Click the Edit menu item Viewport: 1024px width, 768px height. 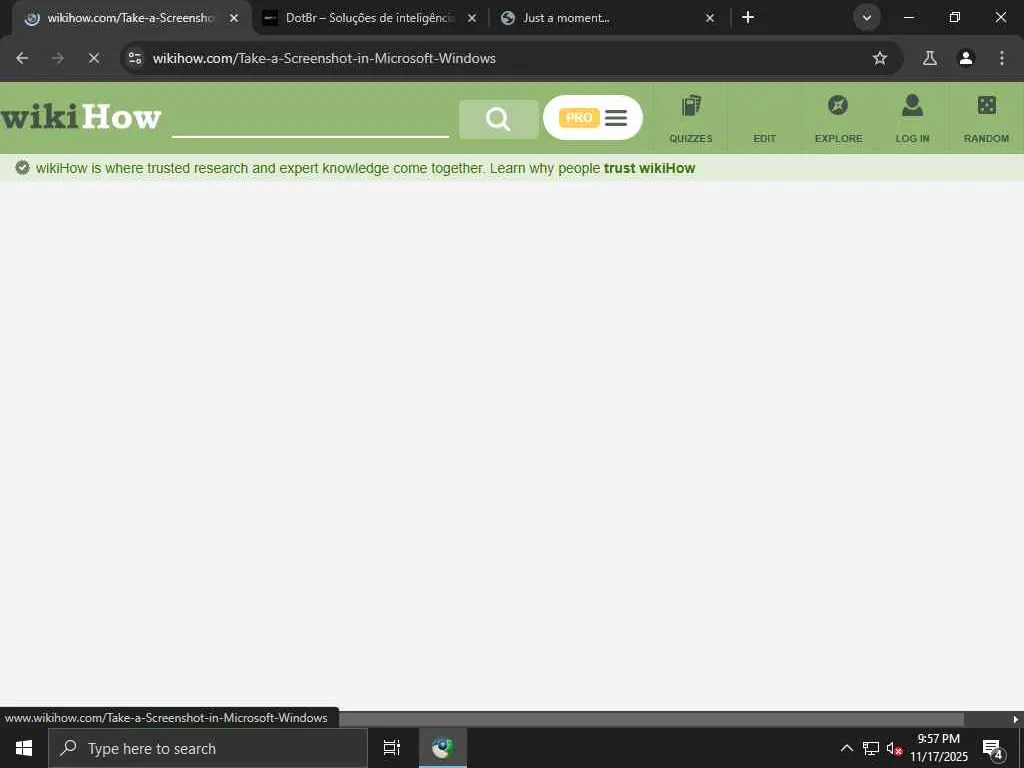pyautogui.click(x=764, y=118)
